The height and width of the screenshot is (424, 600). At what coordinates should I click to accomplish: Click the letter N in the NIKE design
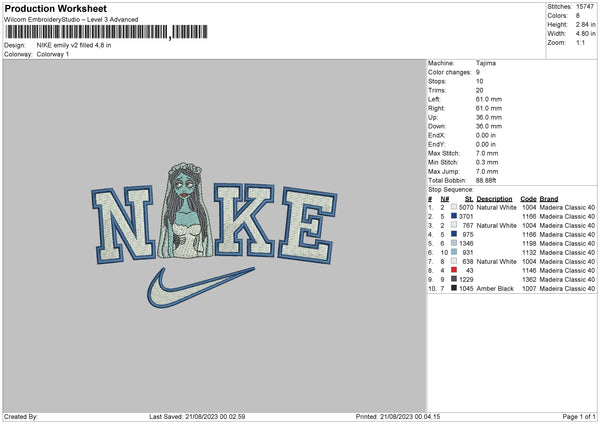[x=123, y=225]
